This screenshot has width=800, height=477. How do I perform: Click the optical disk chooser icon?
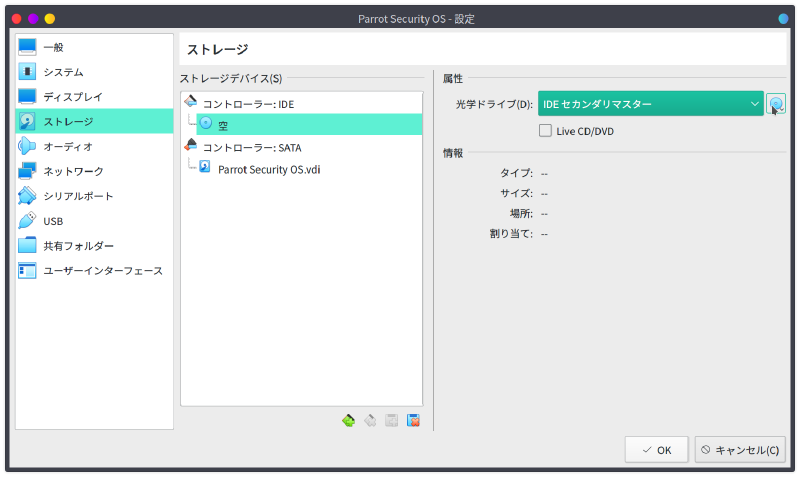776,104
